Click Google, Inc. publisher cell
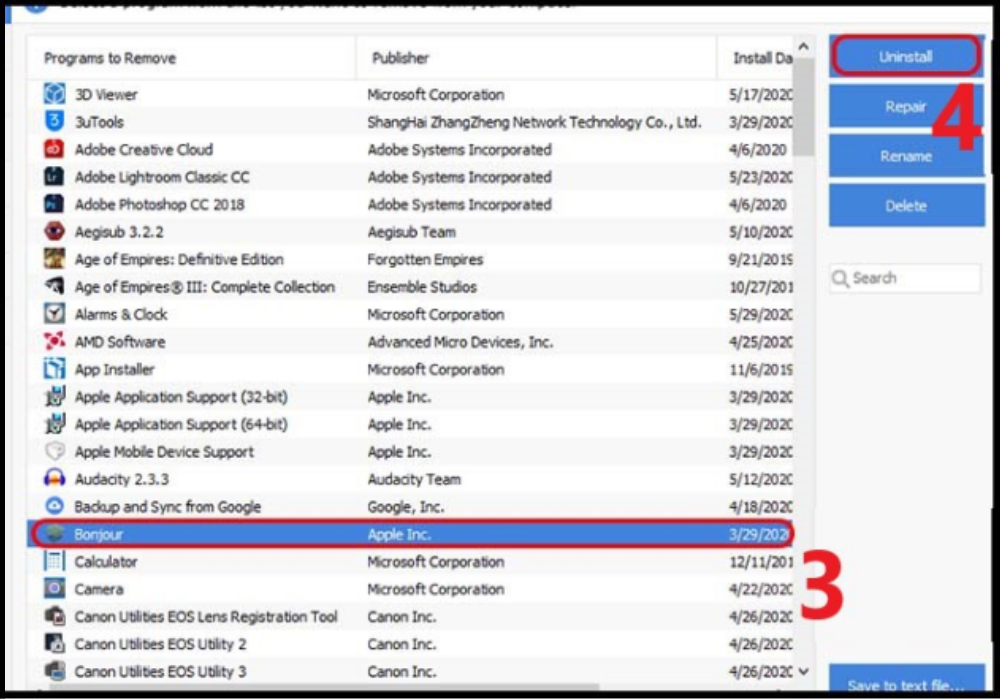This screenshot has width=1000, height=700. click(x=406, y=506)
